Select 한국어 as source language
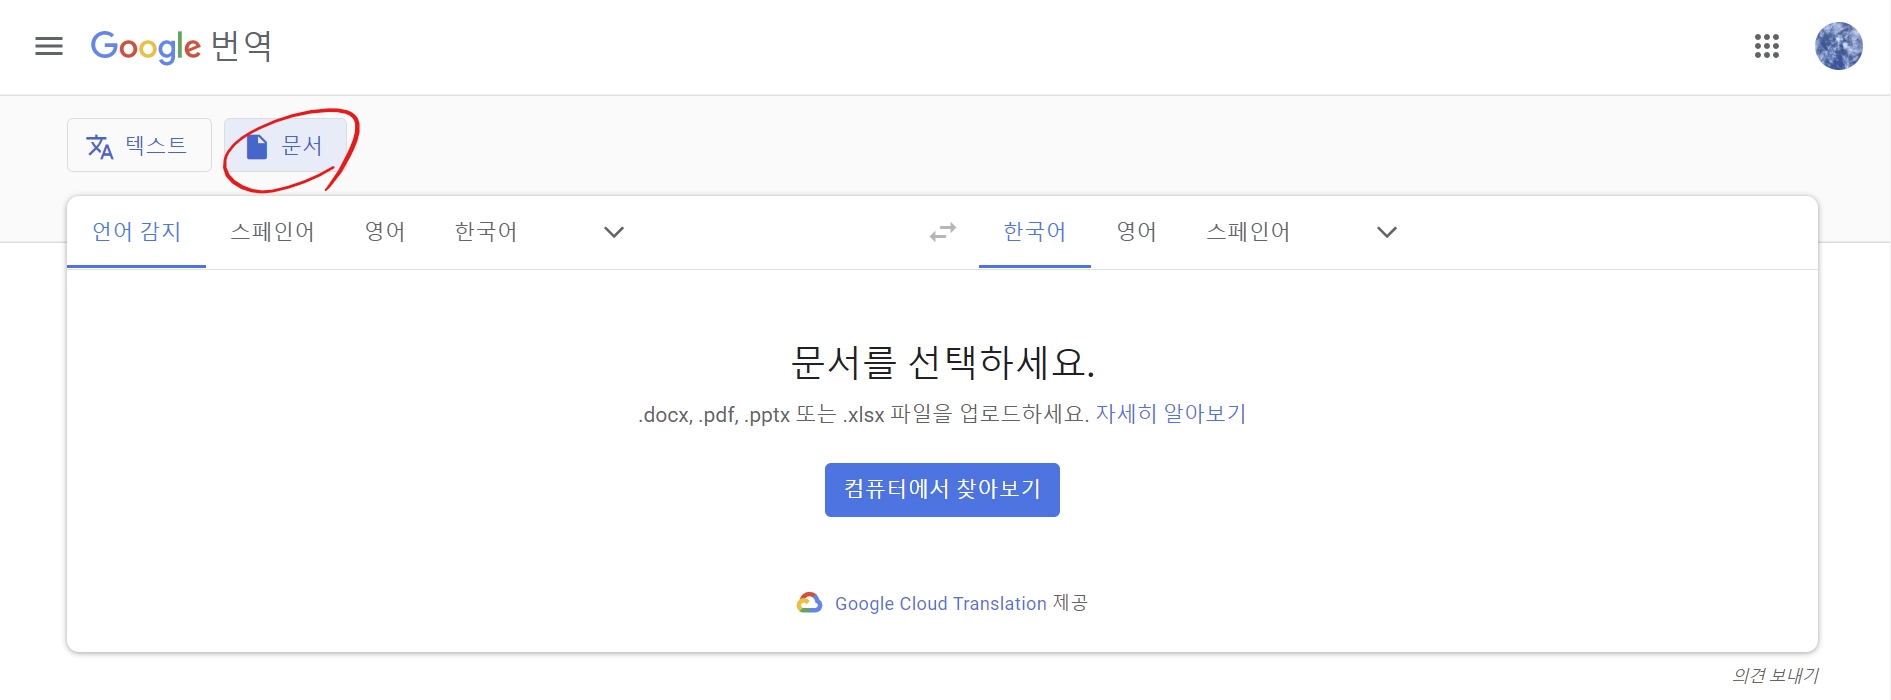The height and width of the screenshot is (700, 1891). pos(486,232)
